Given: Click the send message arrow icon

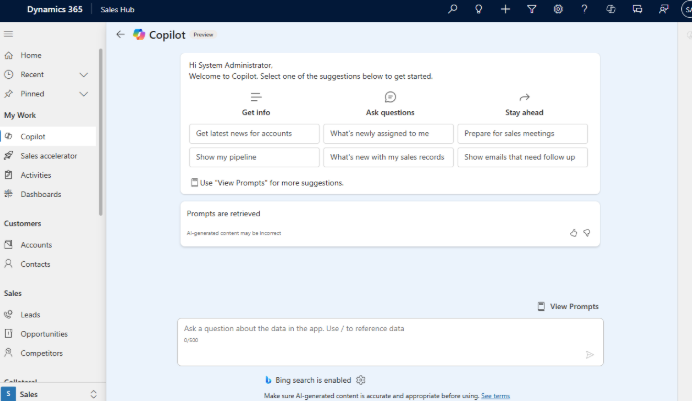Looking at the screenshot, I should pyautogui.click(x=590, y=354).
